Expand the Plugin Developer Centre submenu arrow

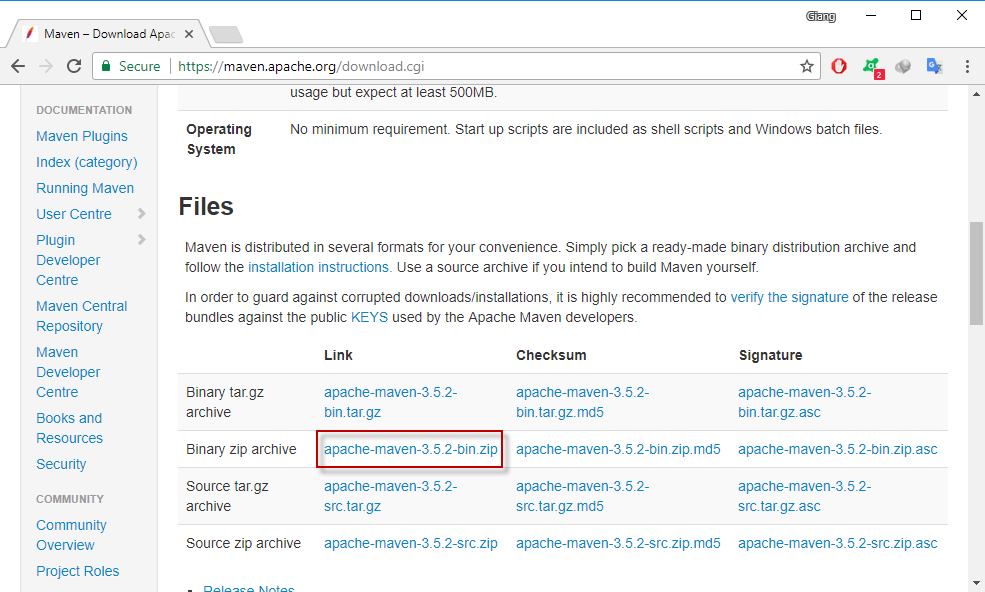click(x=141, y=240)
